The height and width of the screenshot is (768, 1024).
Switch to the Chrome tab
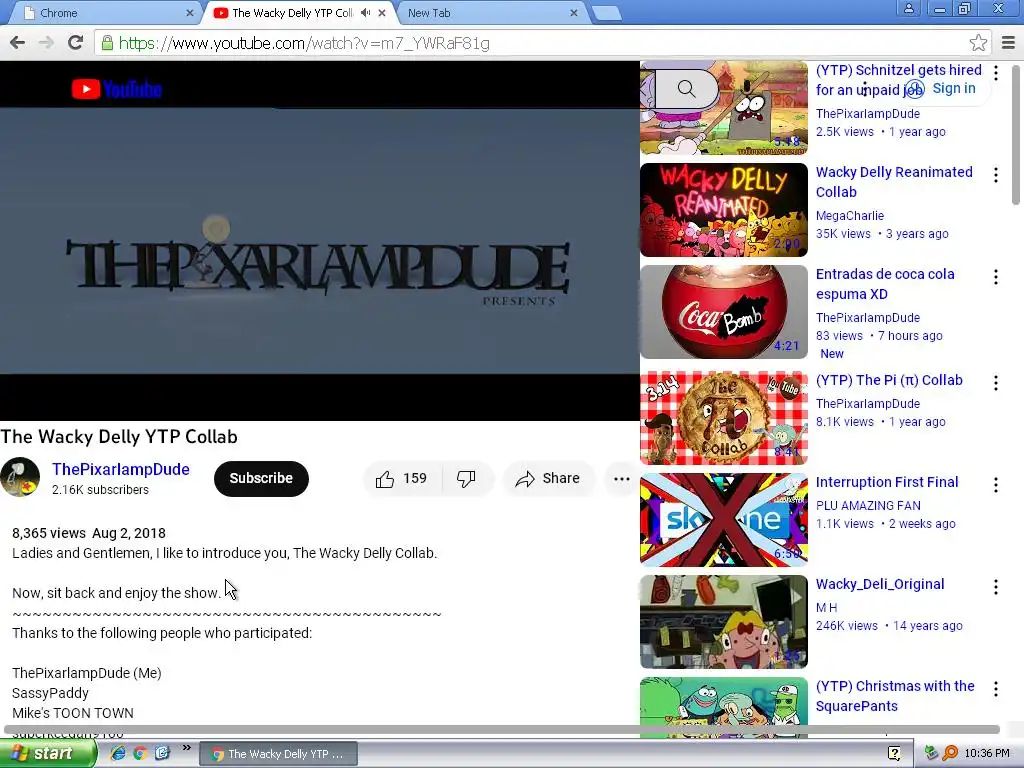point(104,13)
